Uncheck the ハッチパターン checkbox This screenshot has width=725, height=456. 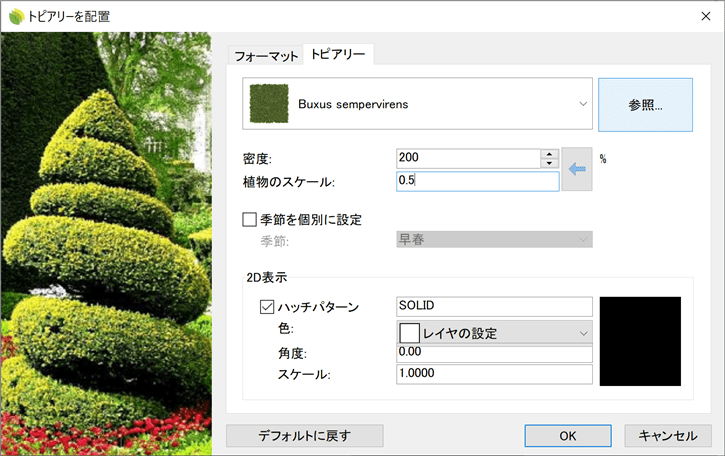point(267,307)
